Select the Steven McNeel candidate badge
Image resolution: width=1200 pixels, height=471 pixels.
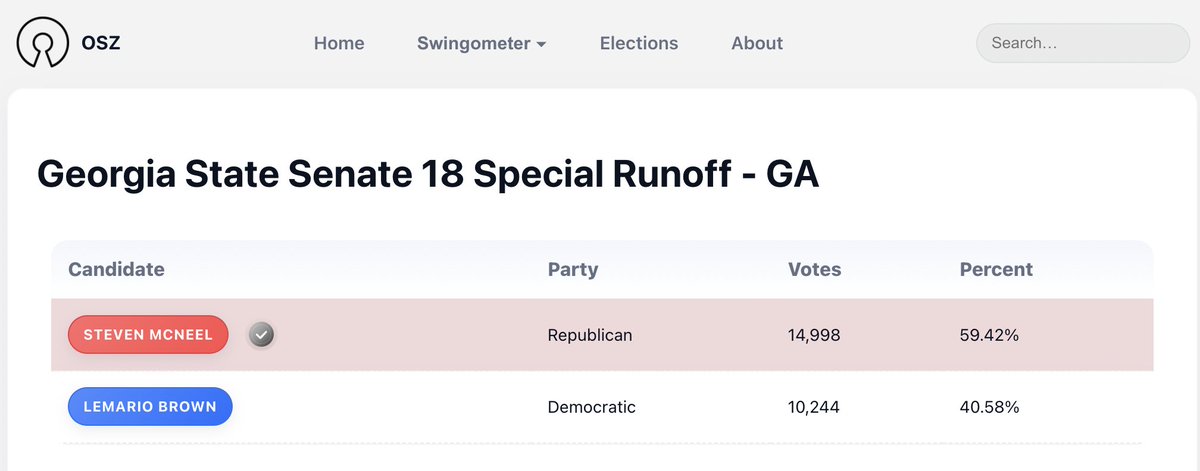tap(148, 335)
